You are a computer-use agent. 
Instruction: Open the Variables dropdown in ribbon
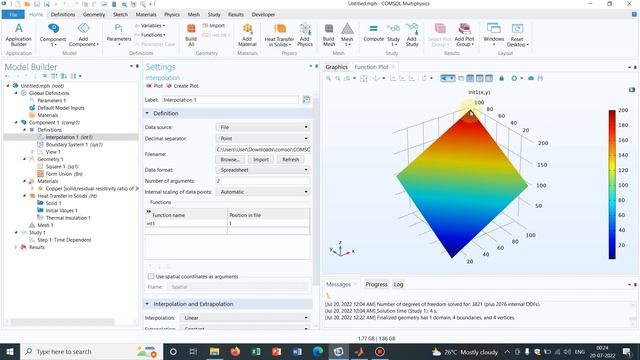tap(150, 26)
